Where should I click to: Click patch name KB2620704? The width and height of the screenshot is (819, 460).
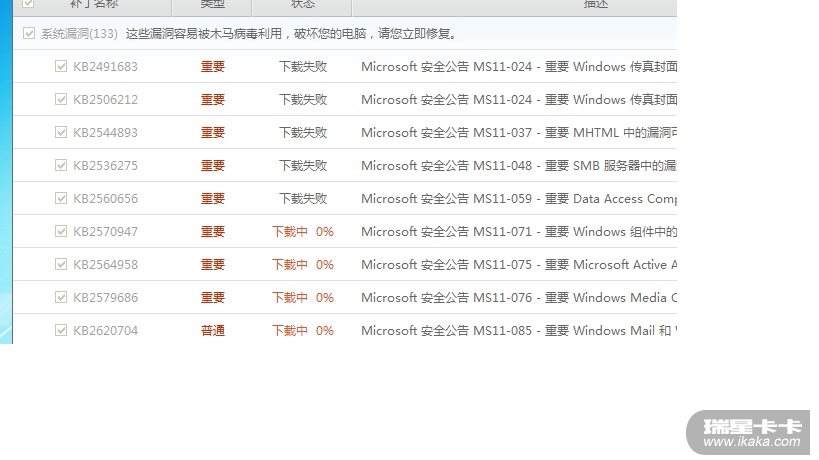[106, 331]
